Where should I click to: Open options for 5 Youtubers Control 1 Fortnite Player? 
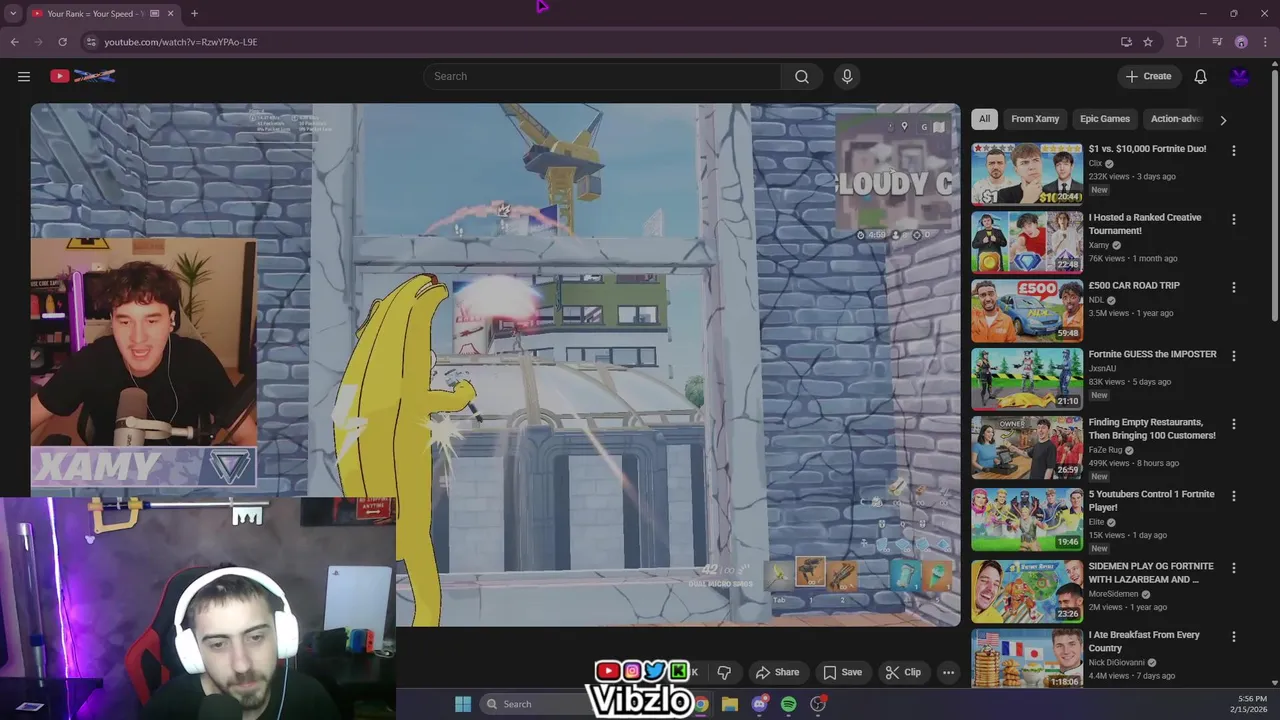tap(1233, 495)
